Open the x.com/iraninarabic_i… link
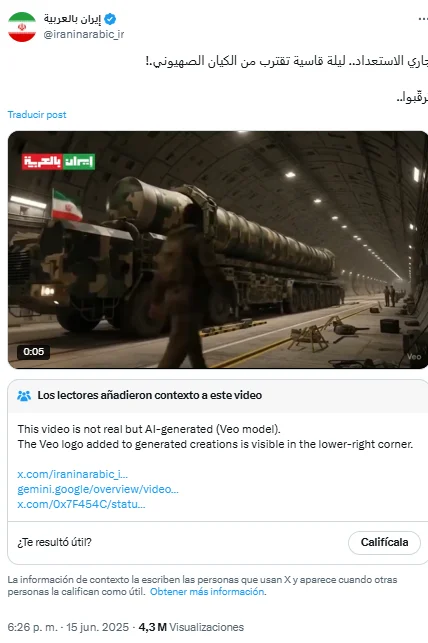 tap(73, 474)
